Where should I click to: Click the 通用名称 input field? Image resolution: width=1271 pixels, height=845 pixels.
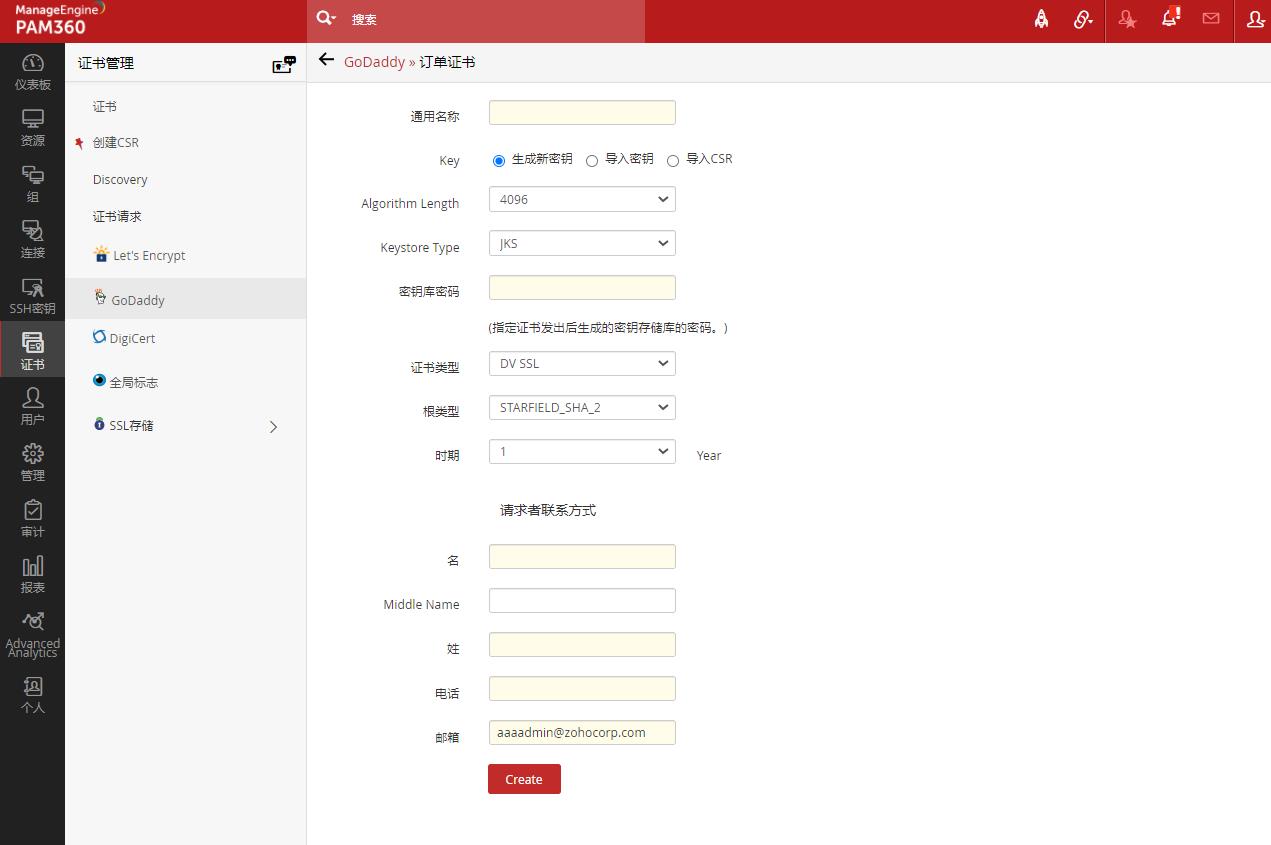click(x=582, y=113)
